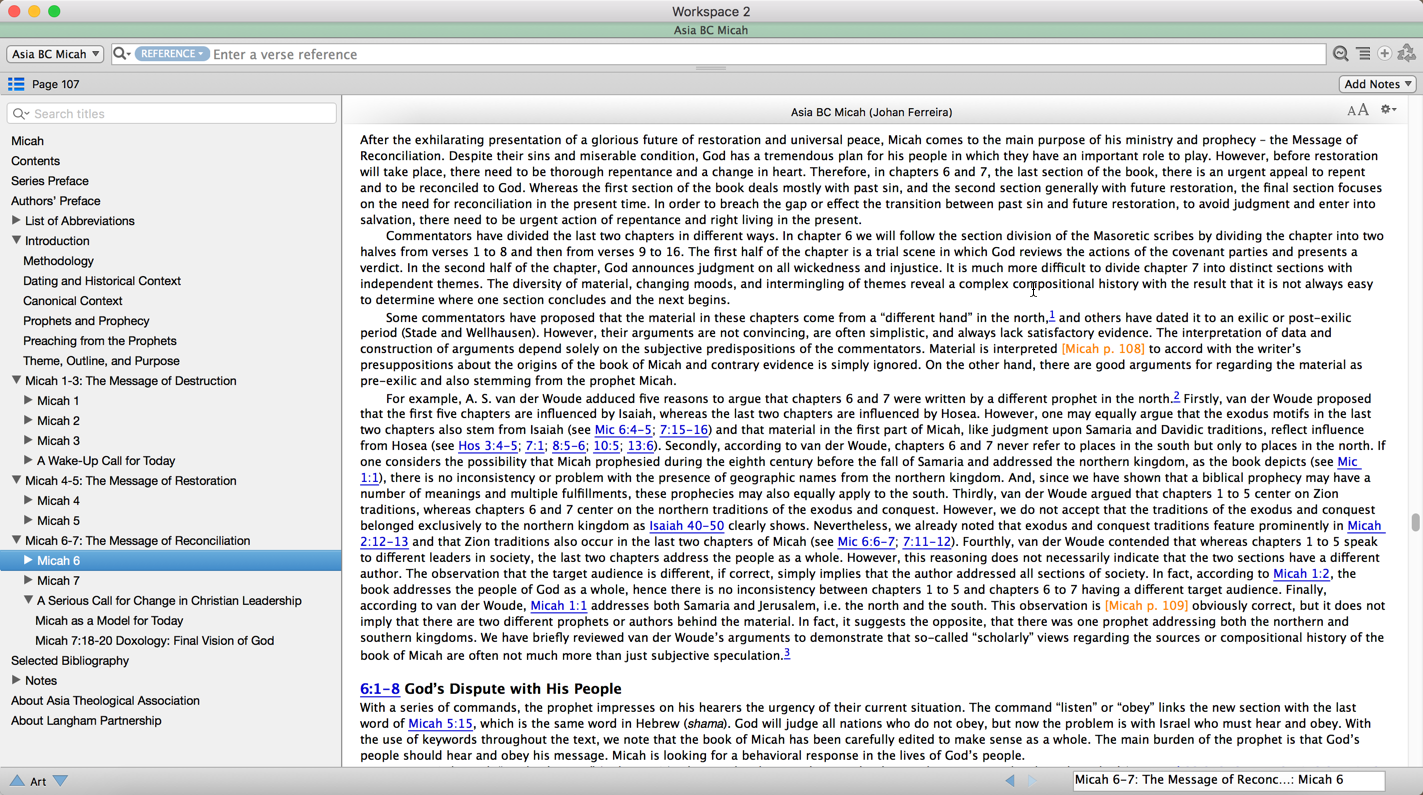The height and width of the screenshot is (795, 1423).
Task: Open the Asia BC Micah module dropdown
Action: click(55, 54)
